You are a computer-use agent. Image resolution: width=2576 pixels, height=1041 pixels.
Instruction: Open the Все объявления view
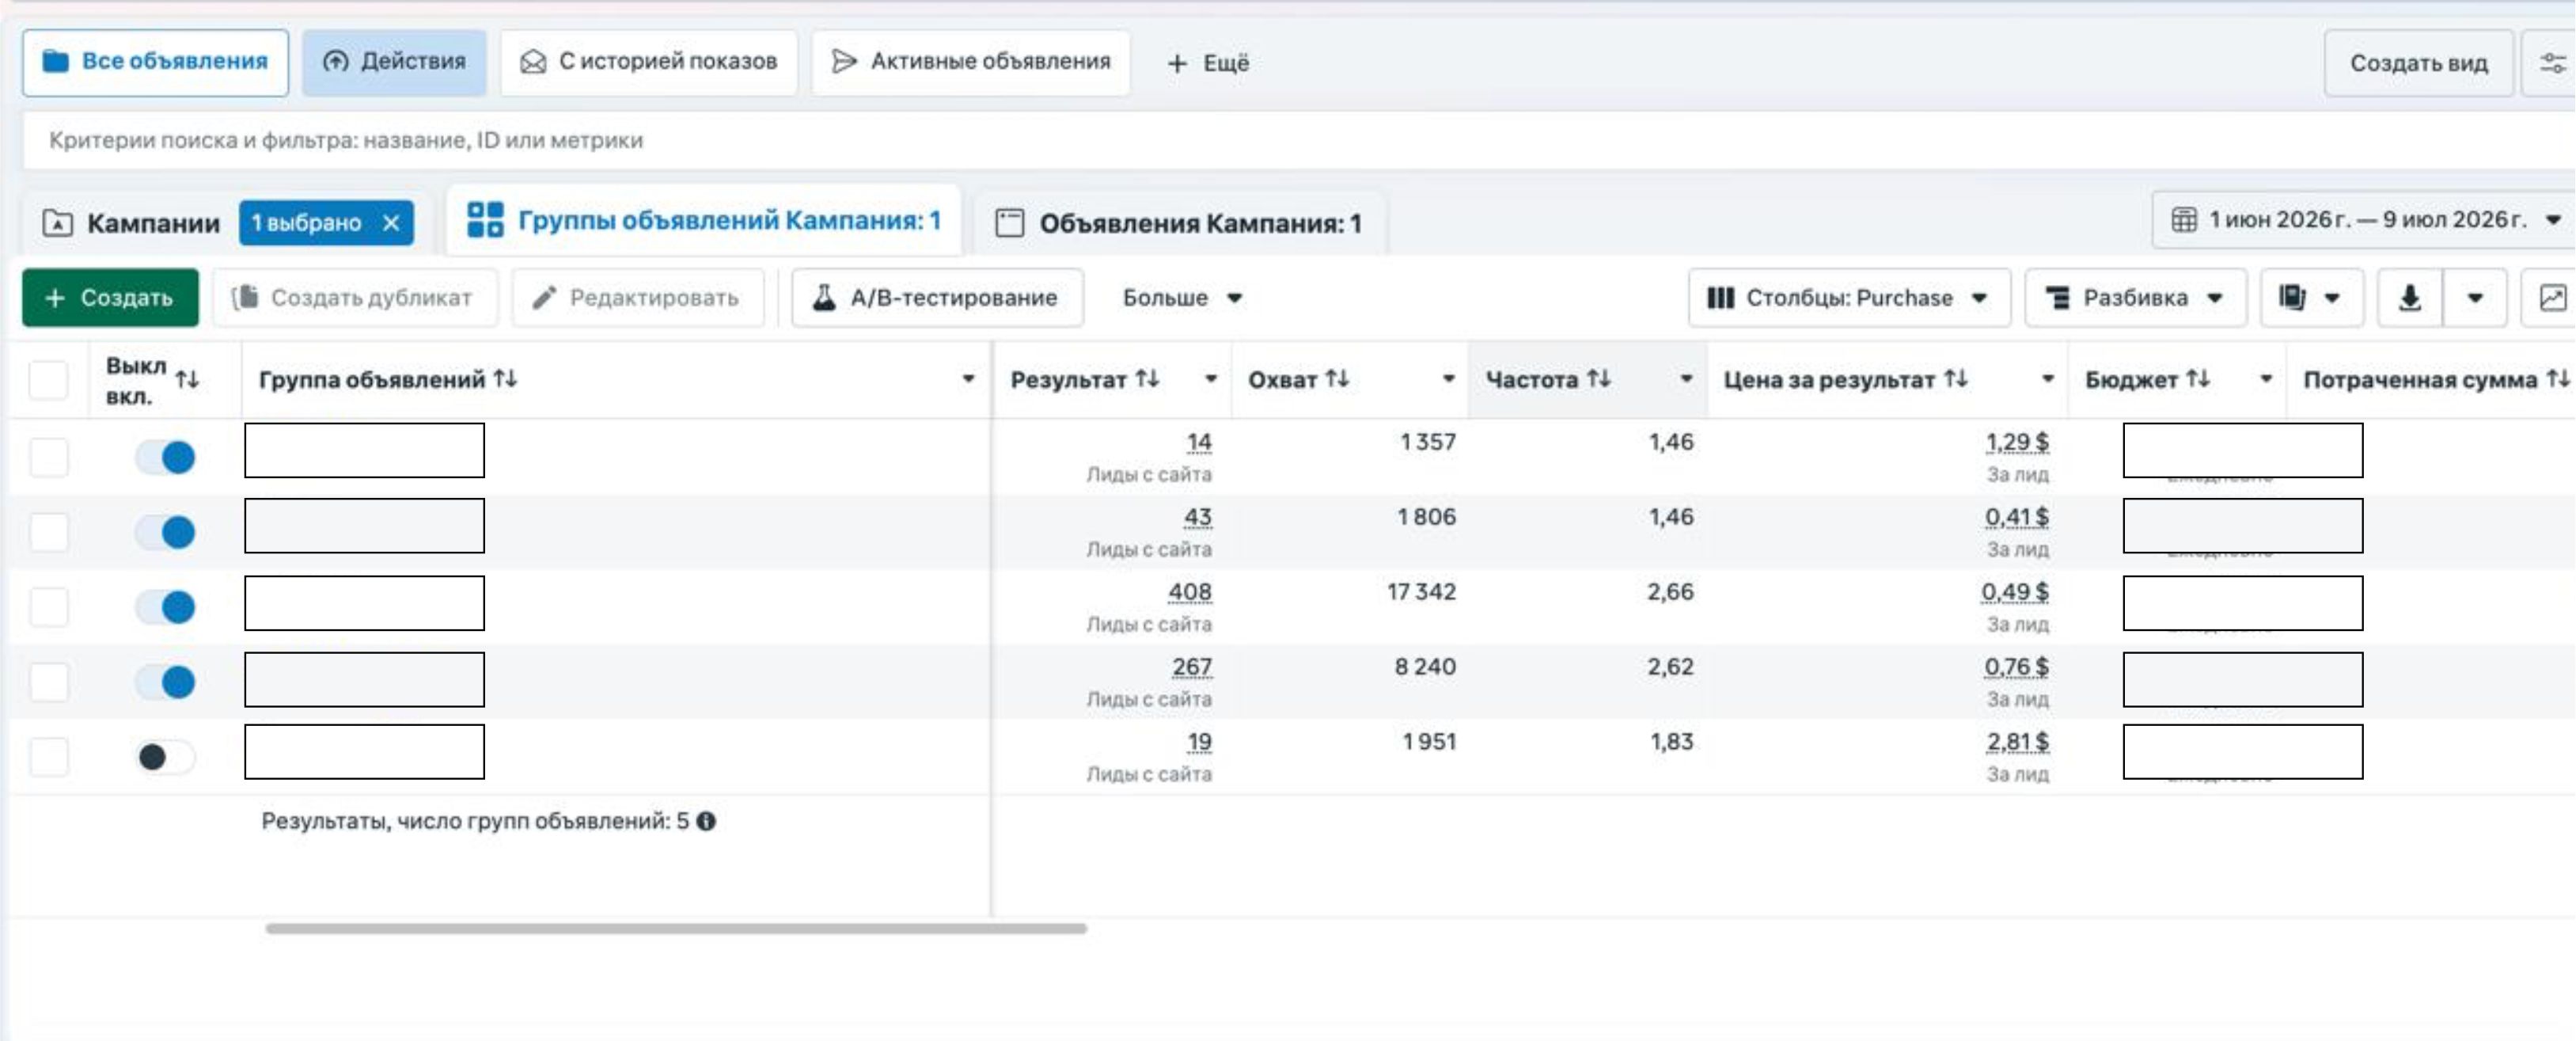click(155, 62)
